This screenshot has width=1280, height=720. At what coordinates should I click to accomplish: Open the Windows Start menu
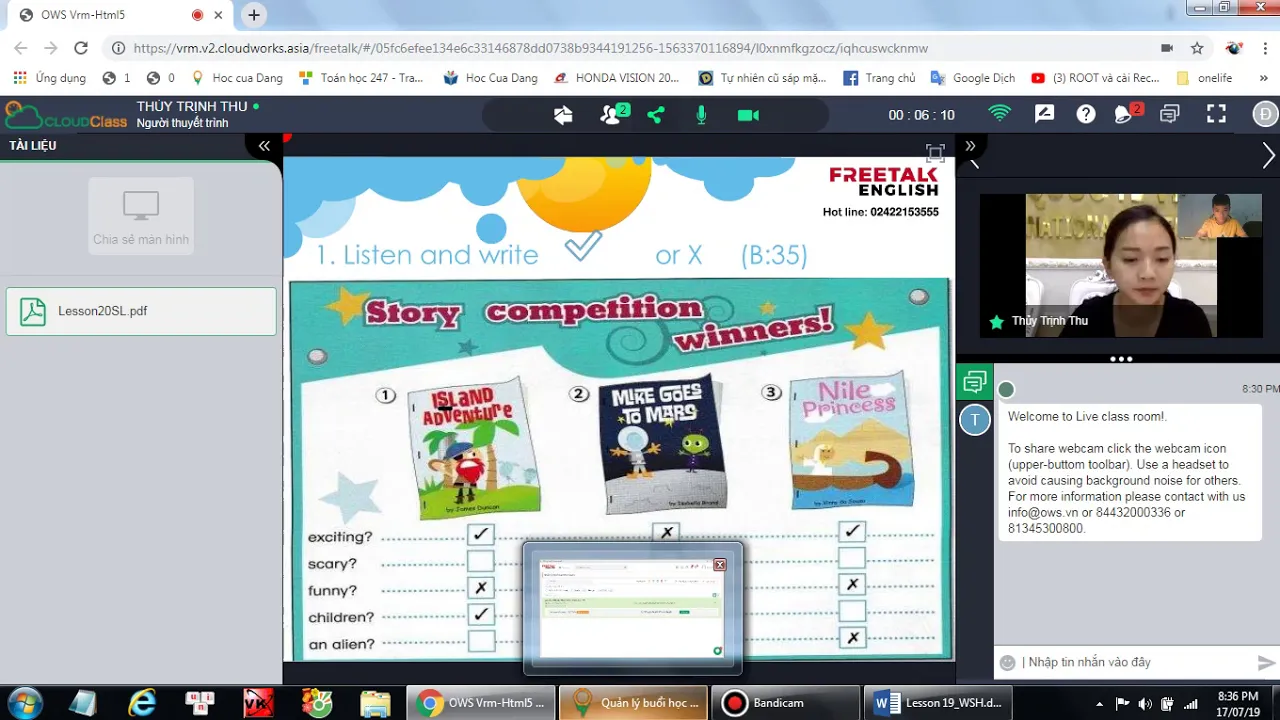24,702
